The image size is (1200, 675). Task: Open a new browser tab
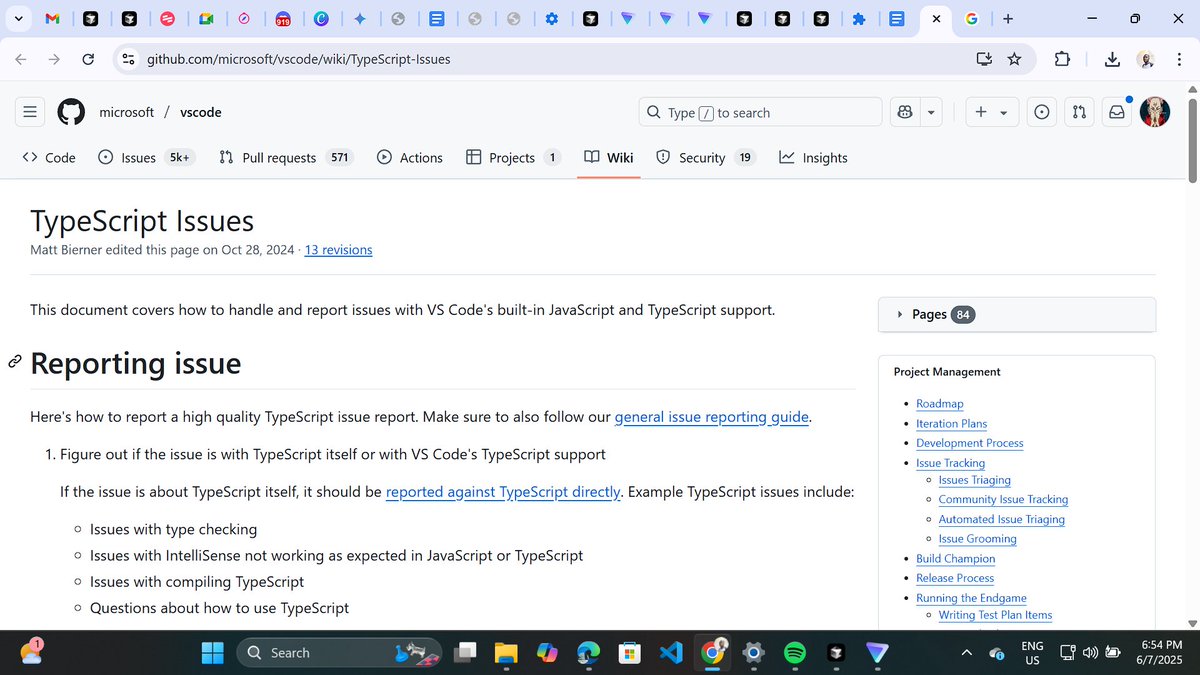tap(1007, 18)
